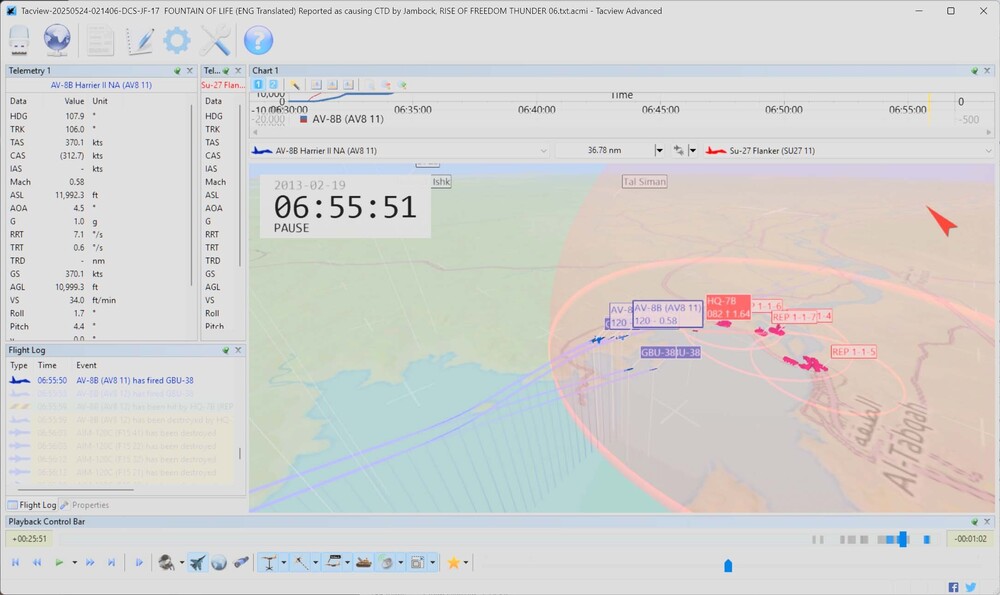Screen dimensions: 1000x595
Task: Close the Telemetry 1 panel
Action: pos(190,71)
